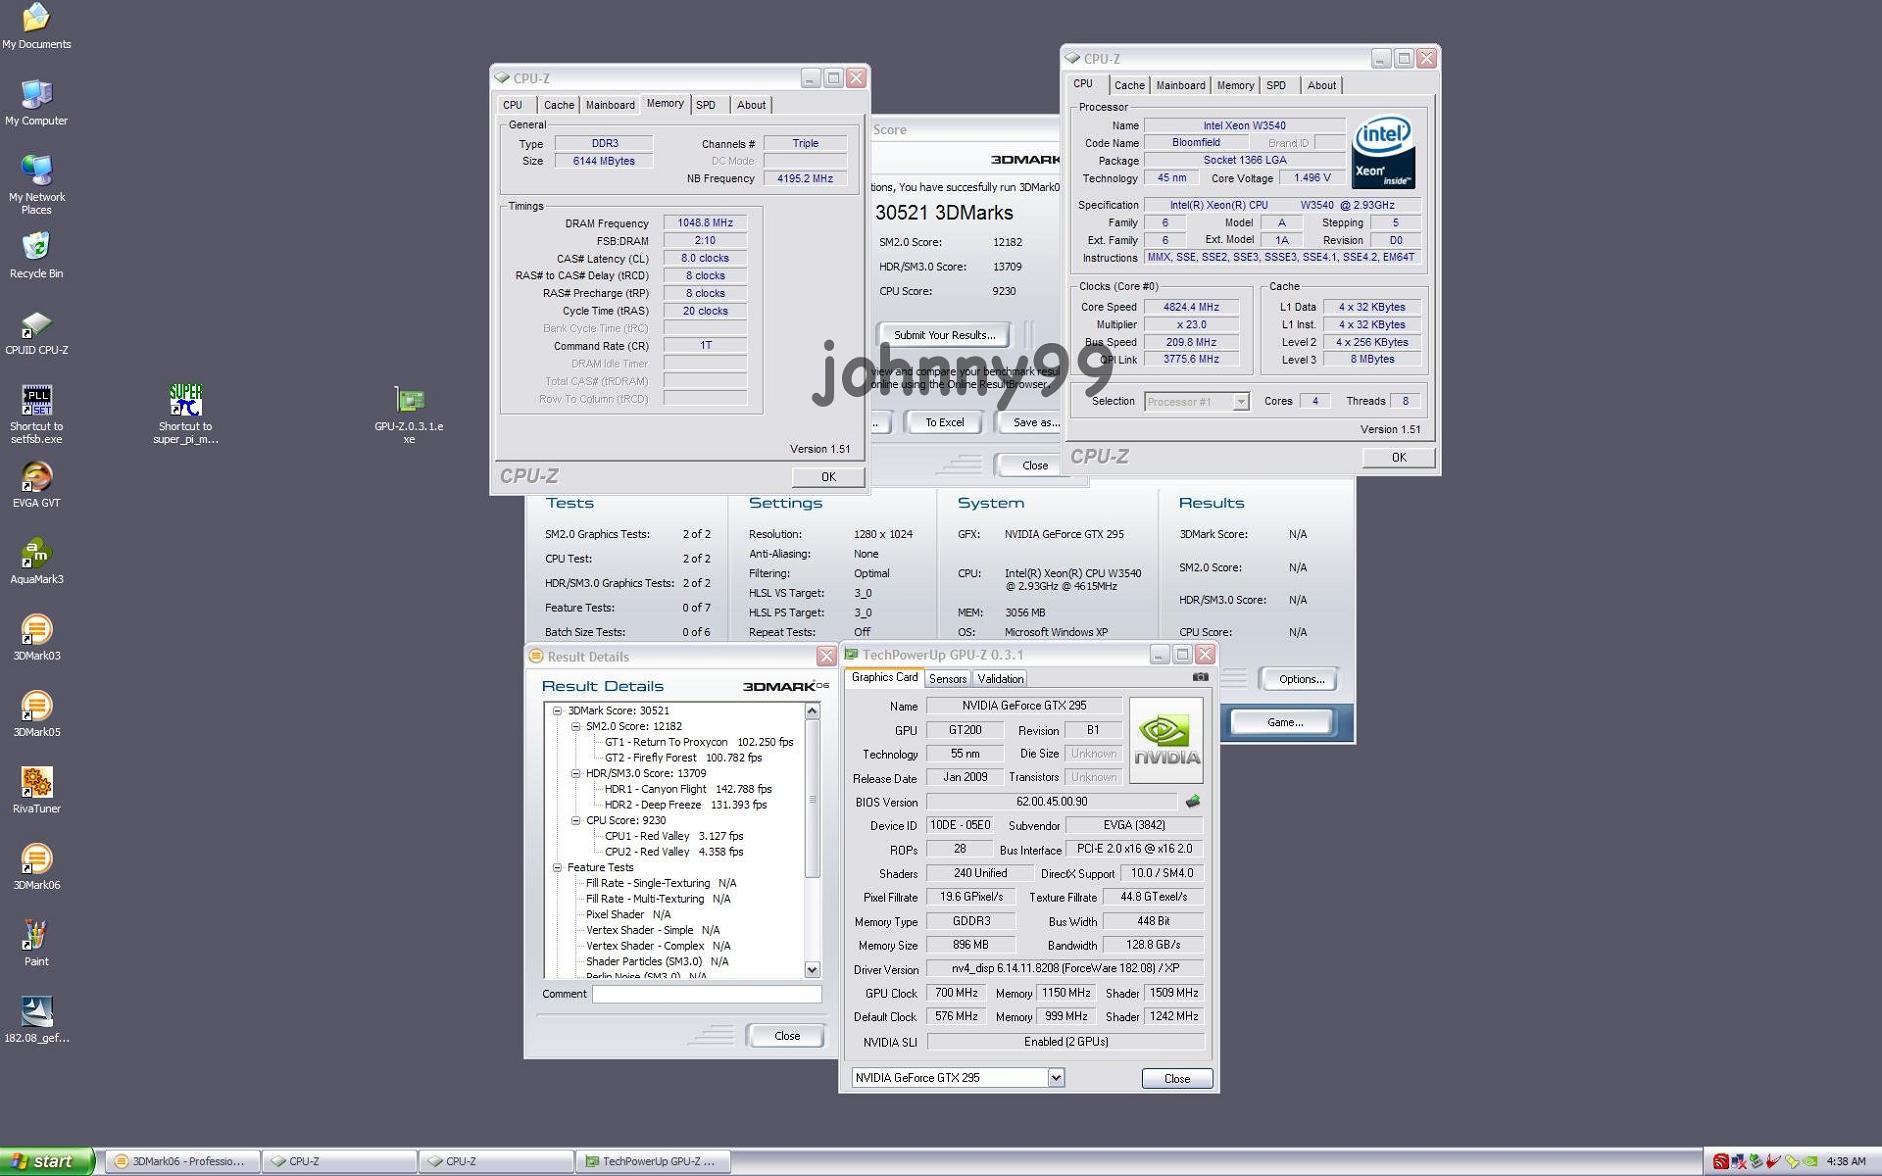The height and width of the screenshot is (1176, 1882).
Task: Open 3DMark06 desktop icon
Action: (36, 867)
